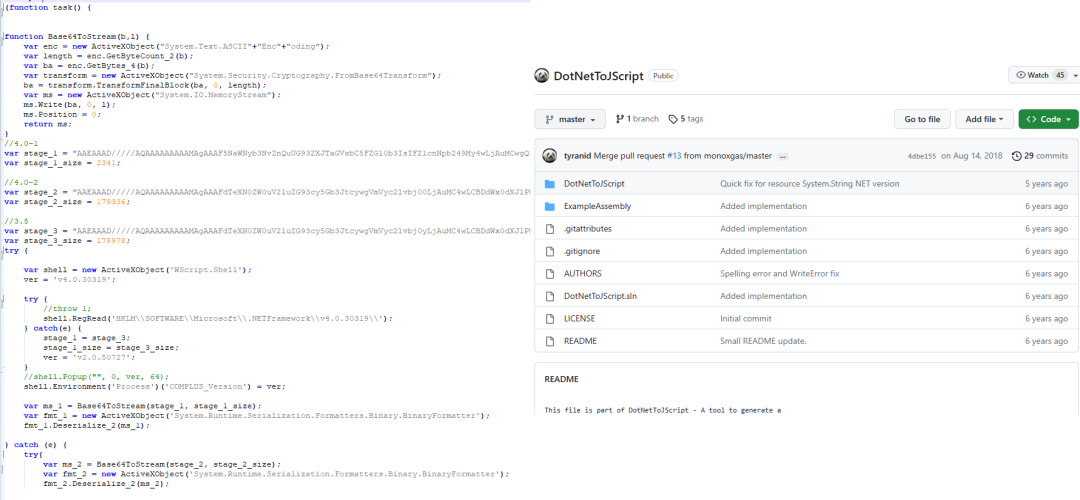Expand the commit message ellipsis button
The height and width of the screenshot is (500, 1080).
[782, 156]
